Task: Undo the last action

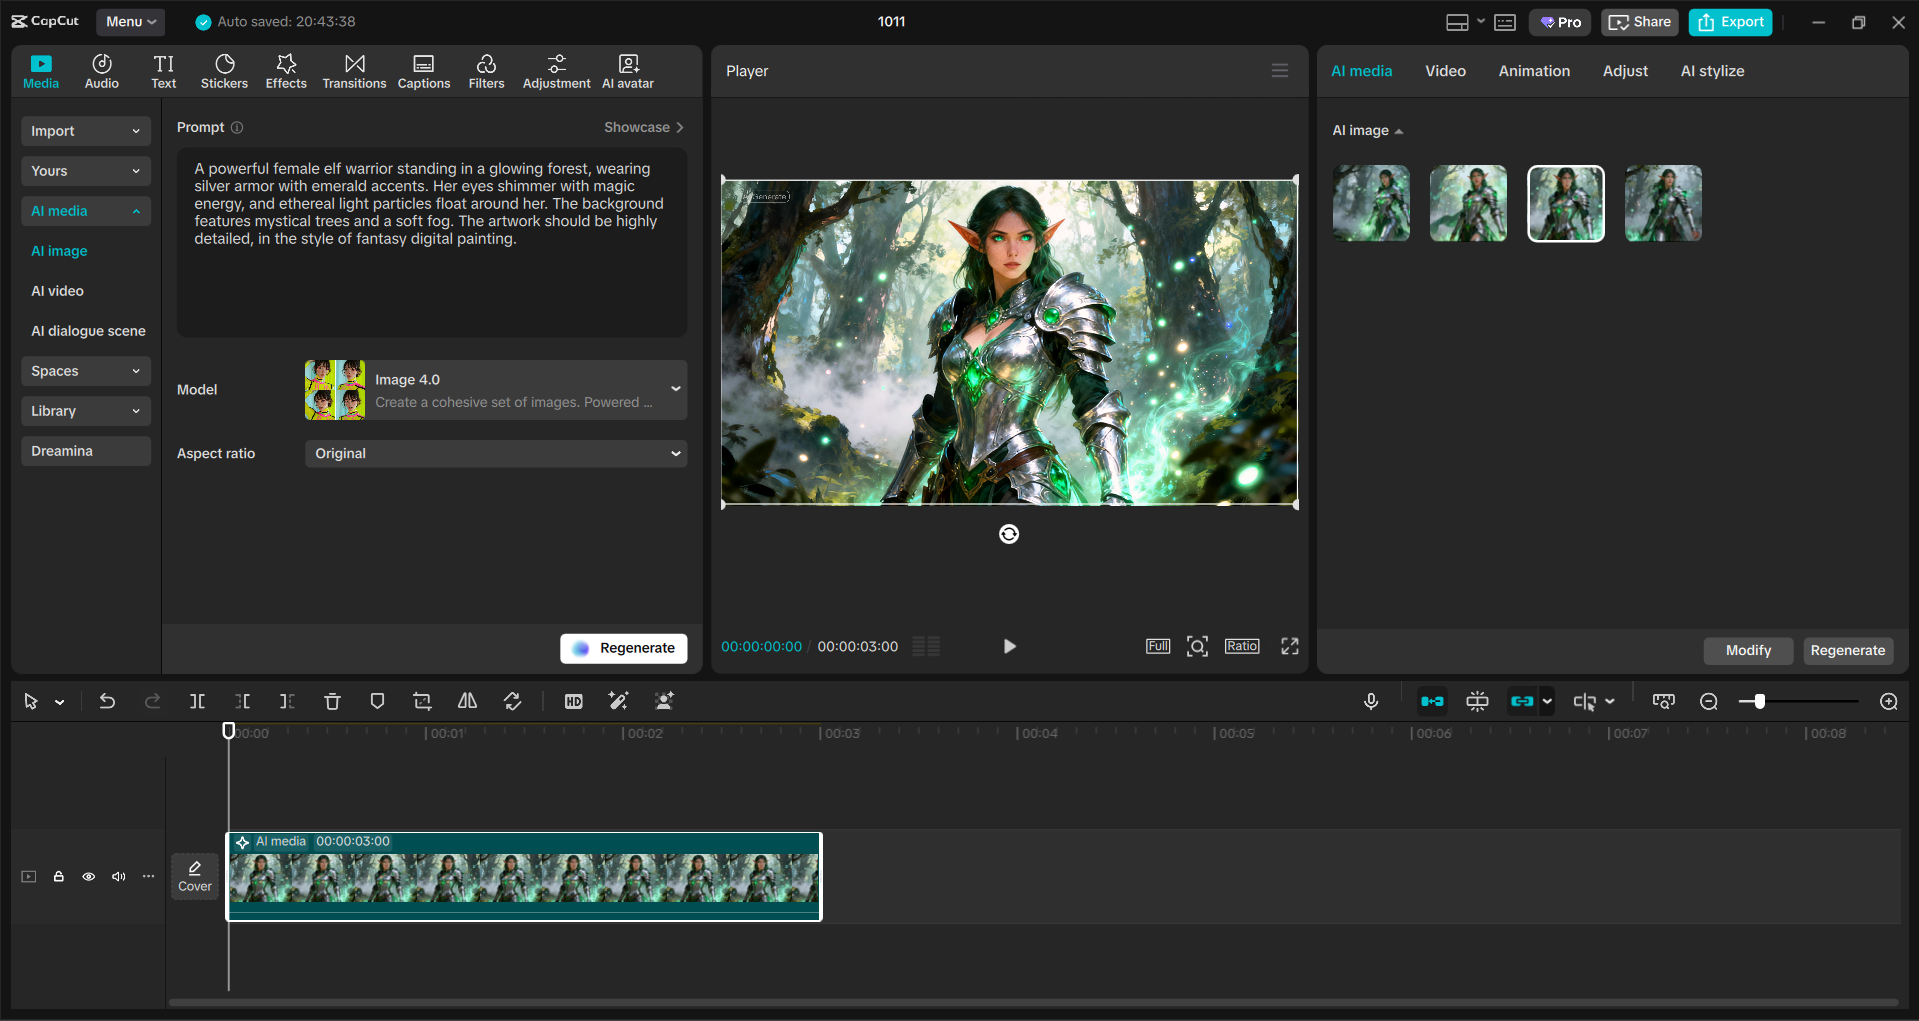Action: click(107, 701)
